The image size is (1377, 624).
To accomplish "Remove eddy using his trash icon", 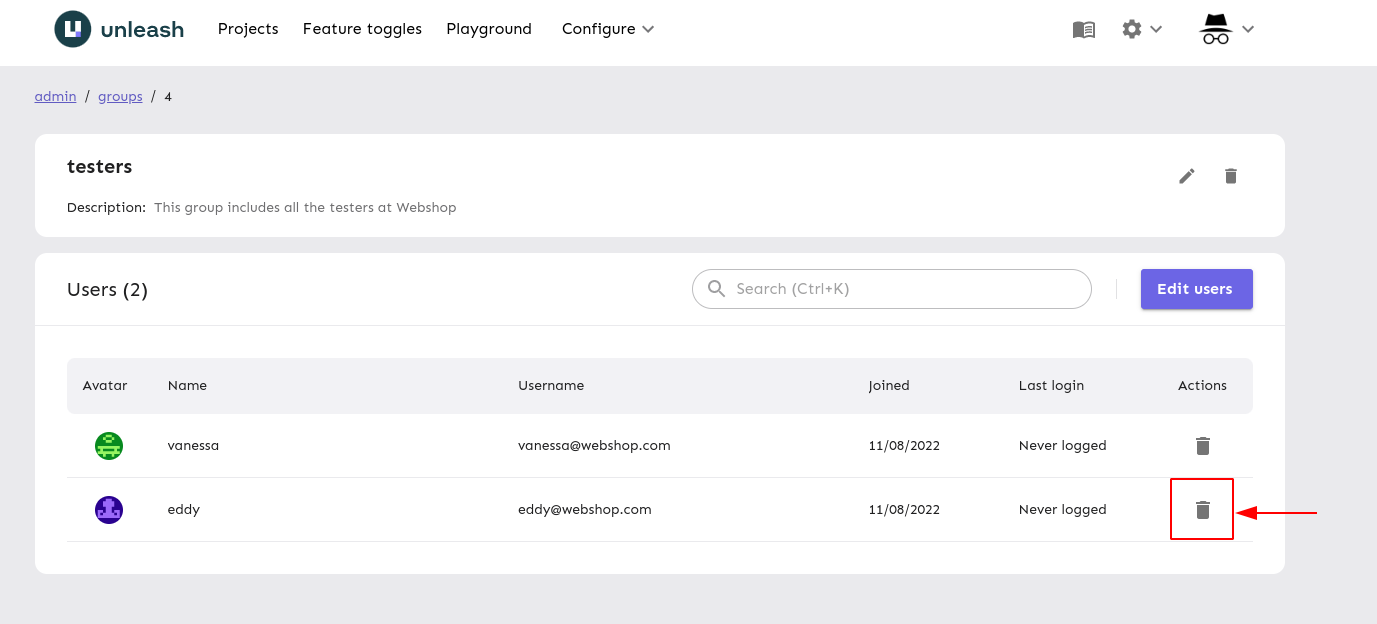I will 1202,509.
